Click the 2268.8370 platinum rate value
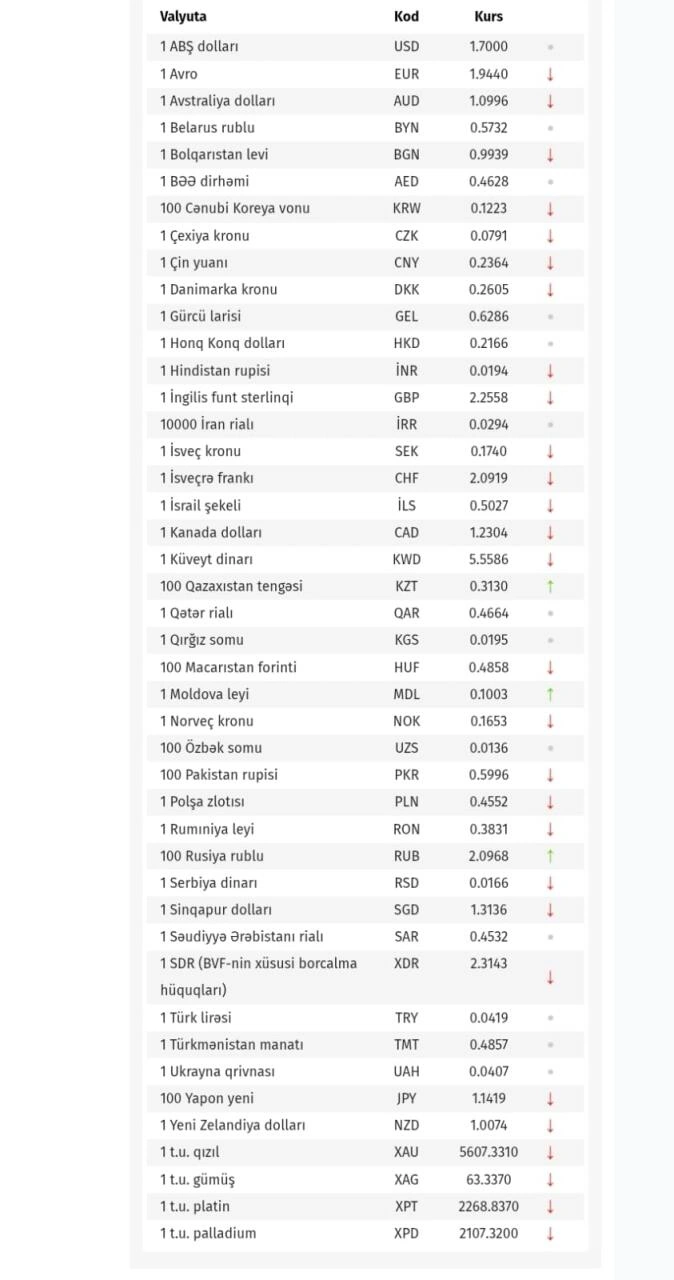The width and height of the screenshot is (674, 1280). click(x=489, y=1206)
